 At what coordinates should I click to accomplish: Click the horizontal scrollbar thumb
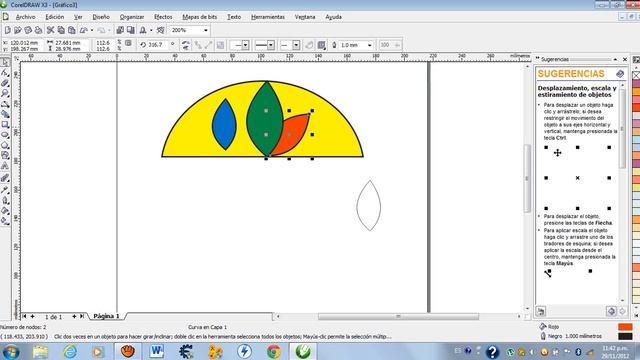point(398,316)
